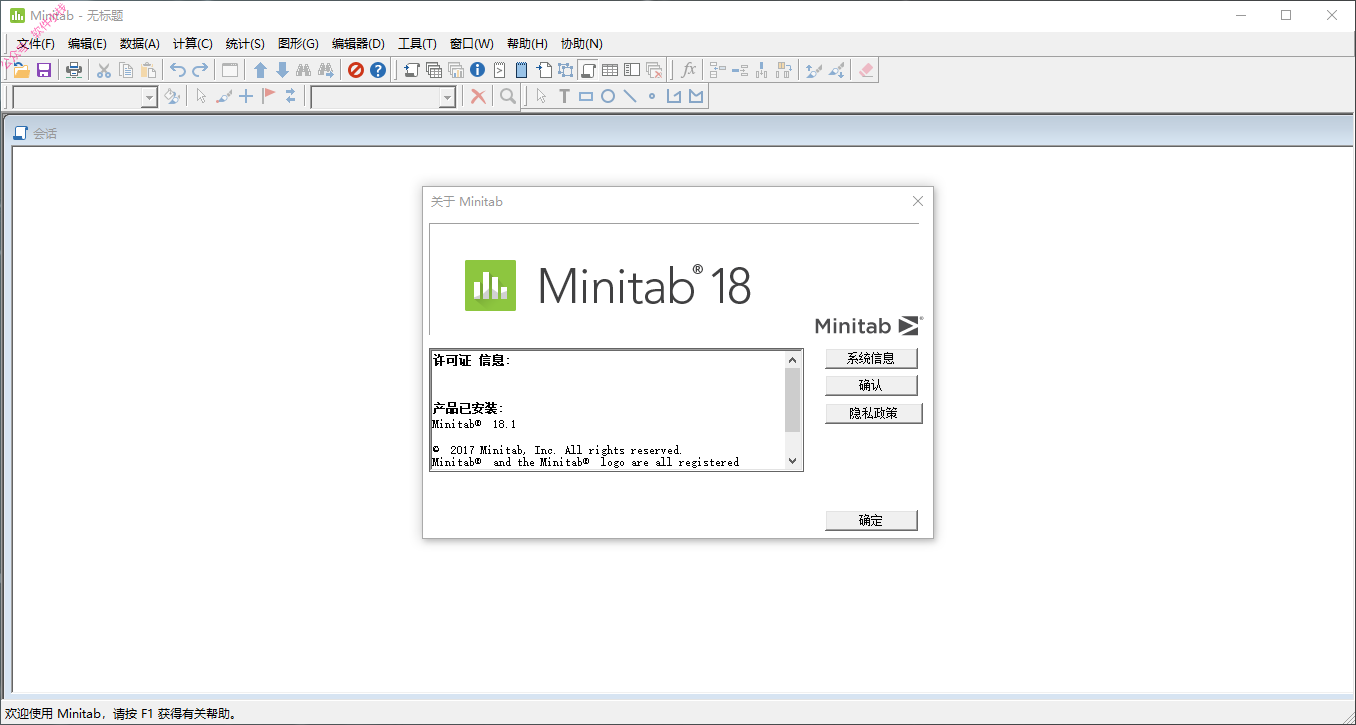Click the up arrow Previous Command icon

(260, 70)
